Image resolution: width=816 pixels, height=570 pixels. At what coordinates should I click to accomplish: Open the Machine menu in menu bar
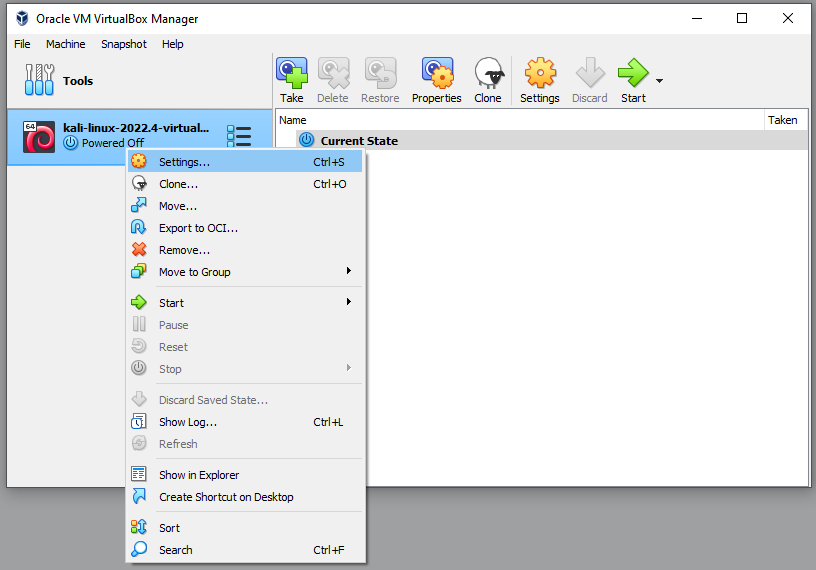tap(66, 44)
